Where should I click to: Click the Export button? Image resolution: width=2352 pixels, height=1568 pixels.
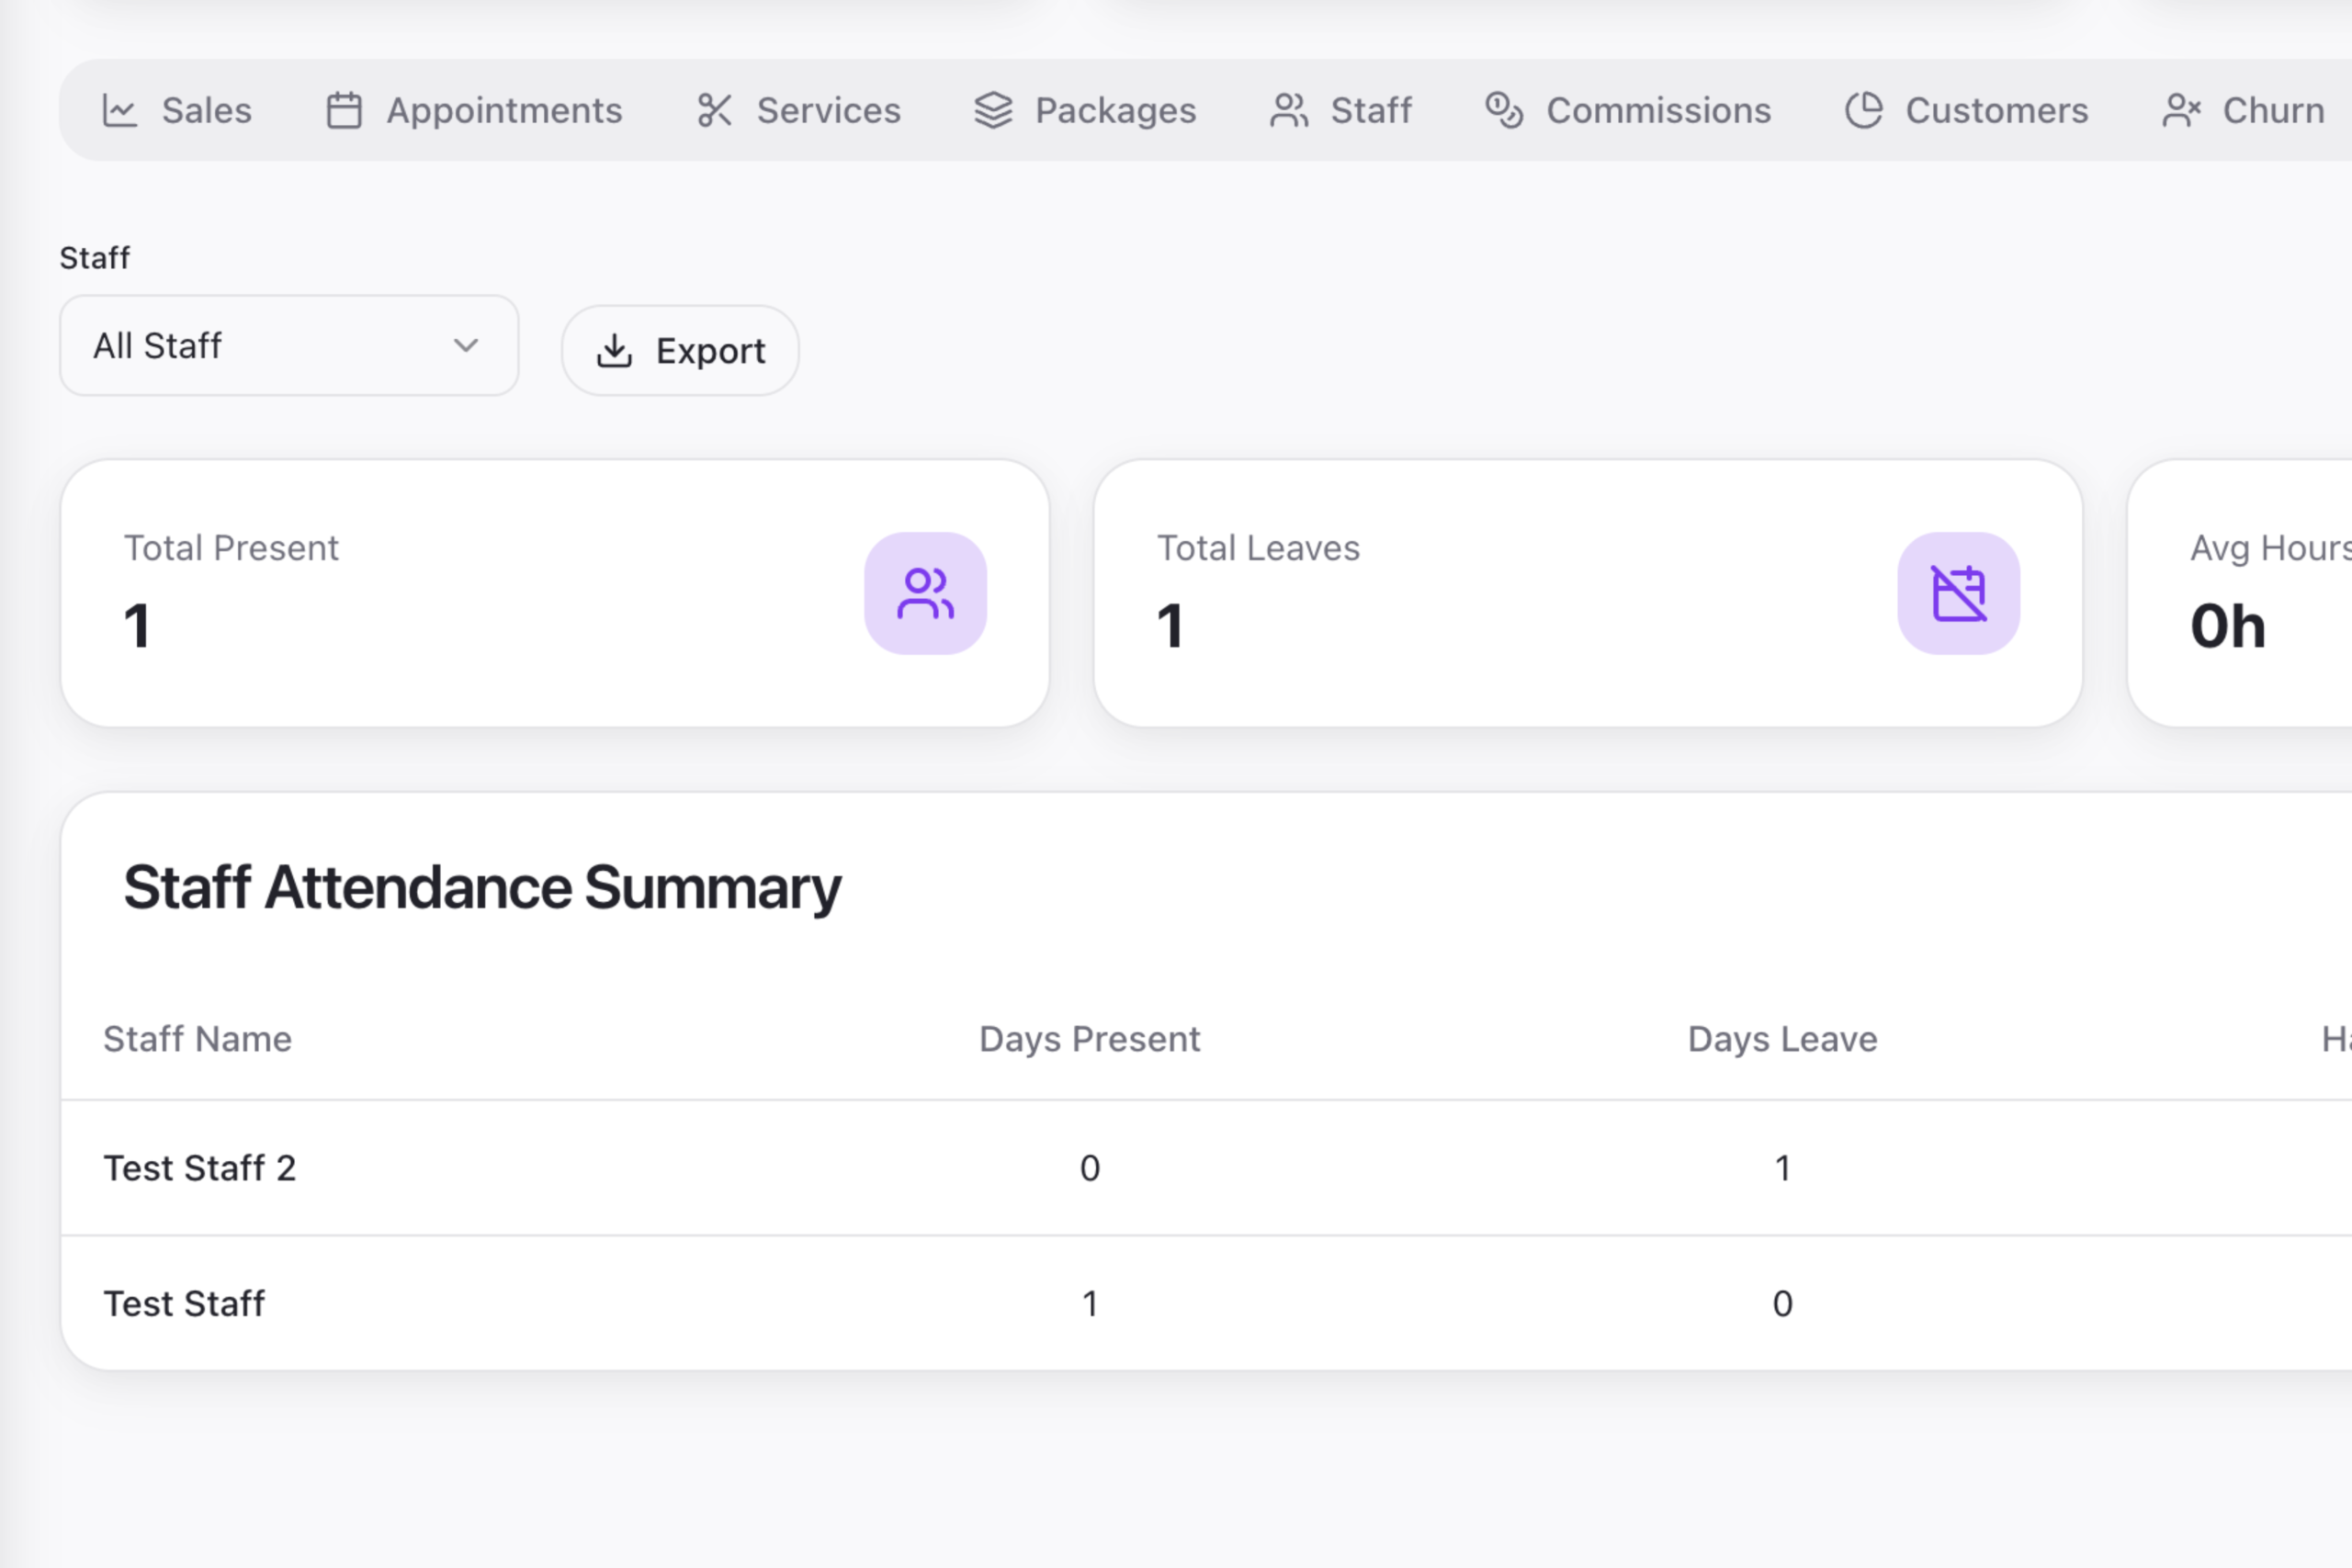(x=680, y=350)
